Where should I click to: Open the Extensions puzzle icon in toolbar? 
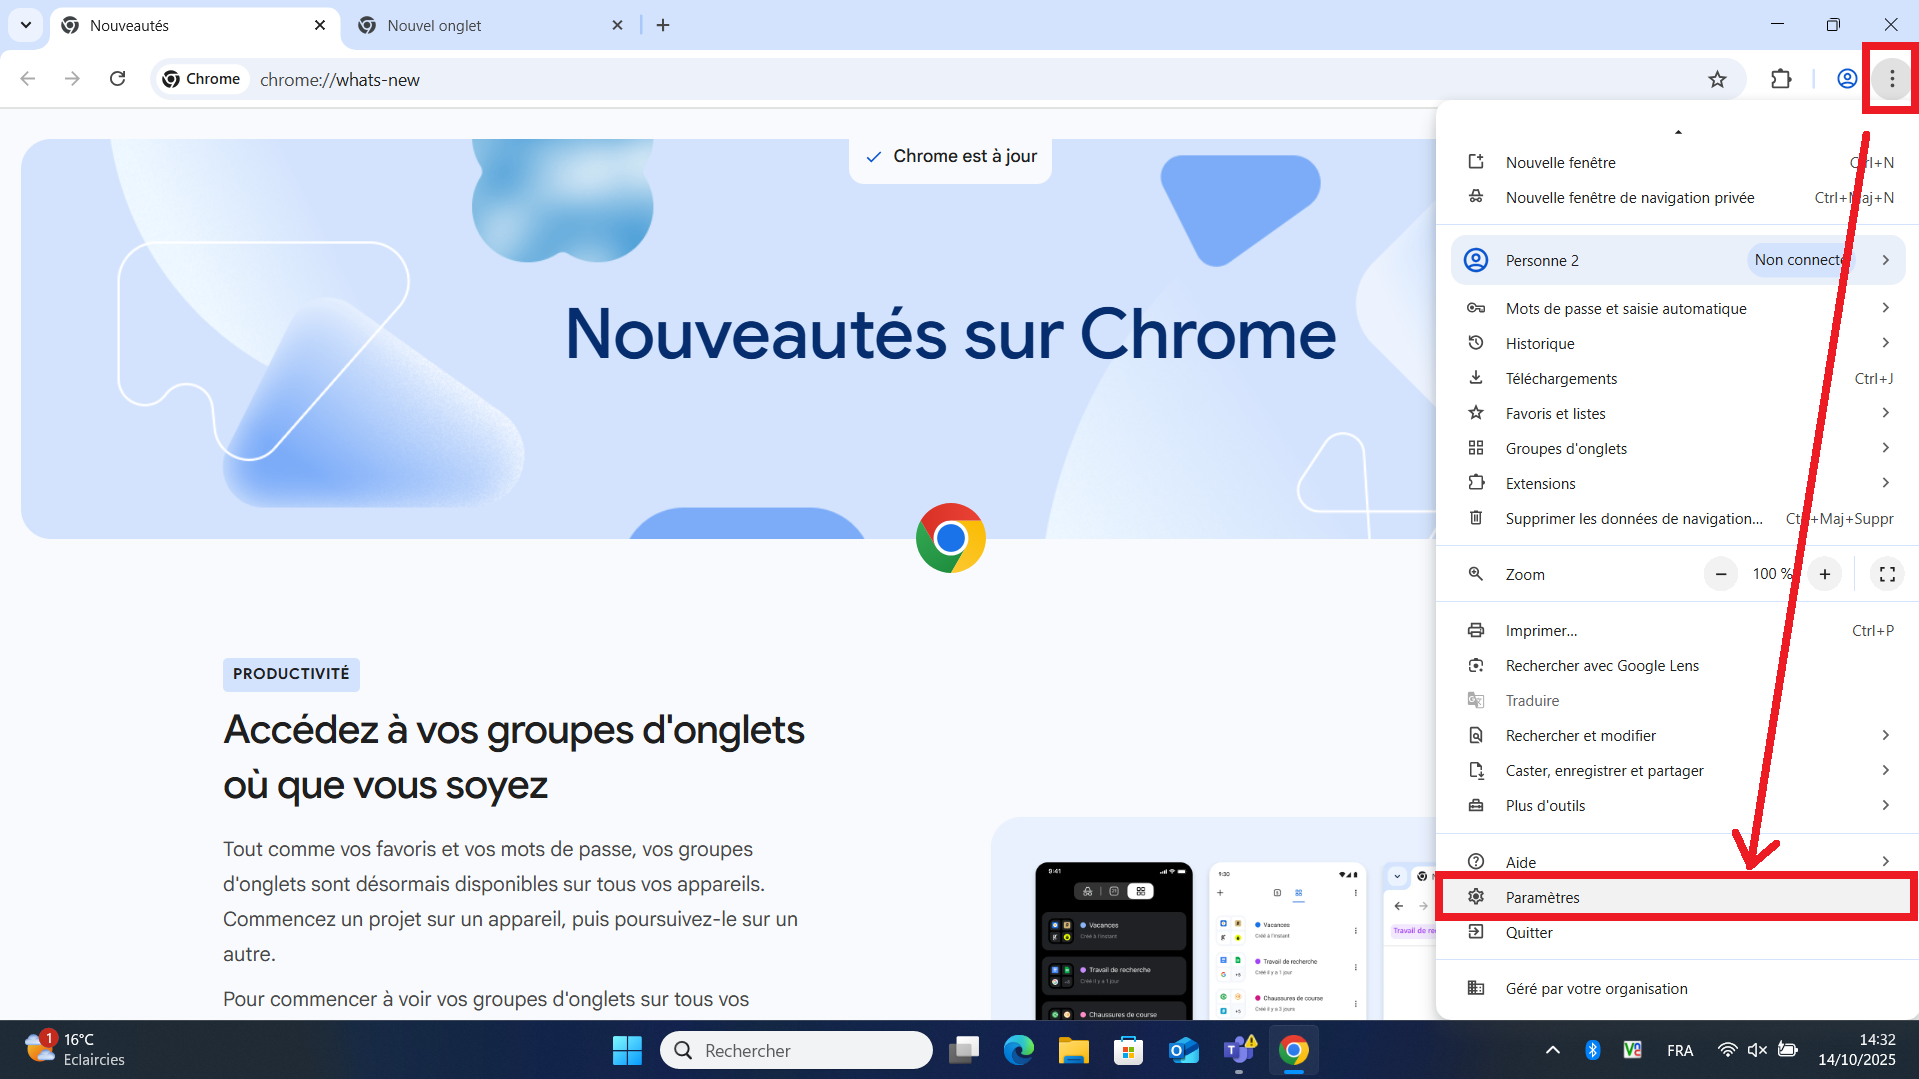1781,79
